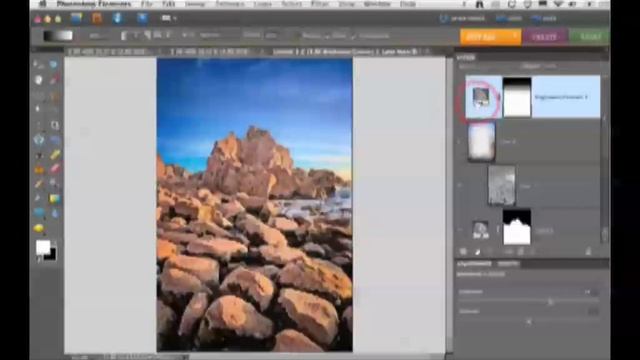Click the Contrast slider handle
The height and width of the screenshot is (360, 640).
(x=529, y=322)
